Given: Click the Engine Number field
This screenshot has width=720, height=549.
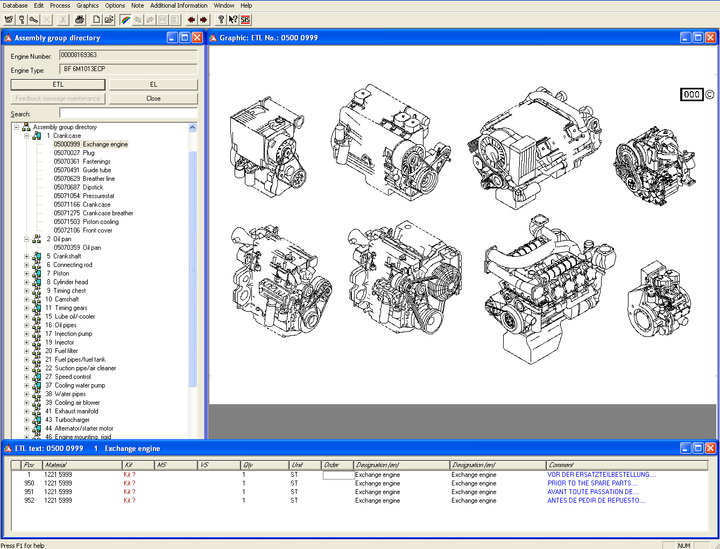Looking at the screenshot, I should (128, 56).
